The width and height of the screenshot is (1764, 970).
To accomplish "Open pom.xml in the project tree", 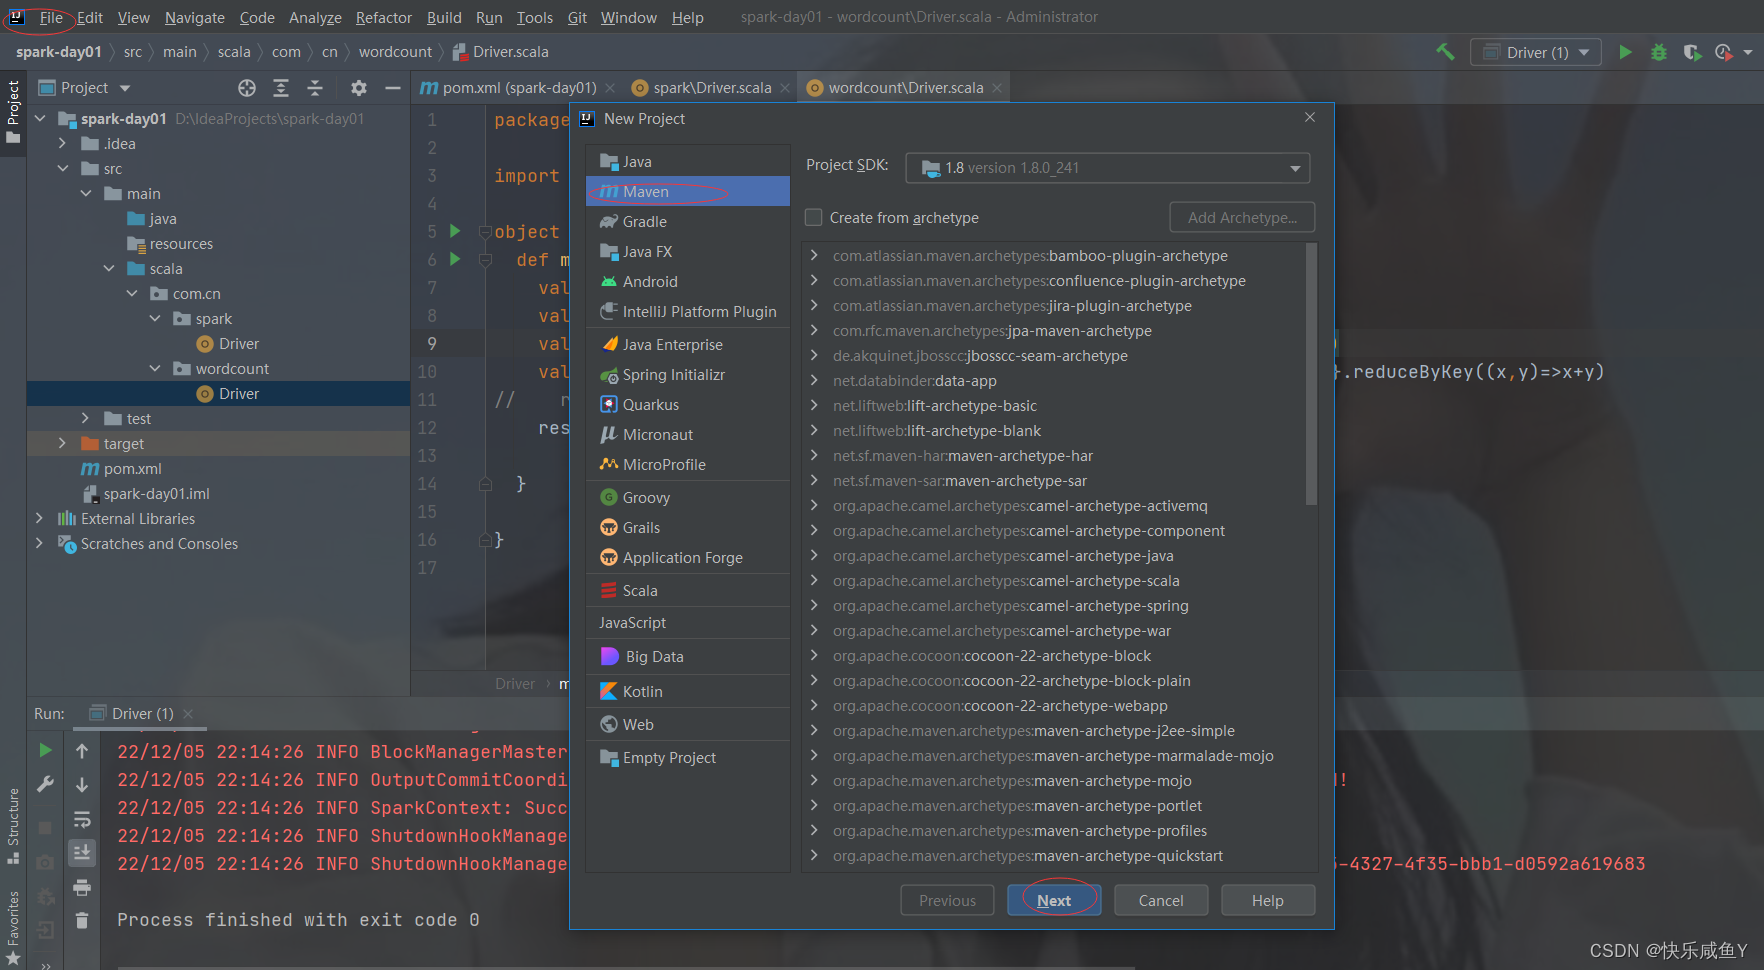I will click(x=132, y=468).
